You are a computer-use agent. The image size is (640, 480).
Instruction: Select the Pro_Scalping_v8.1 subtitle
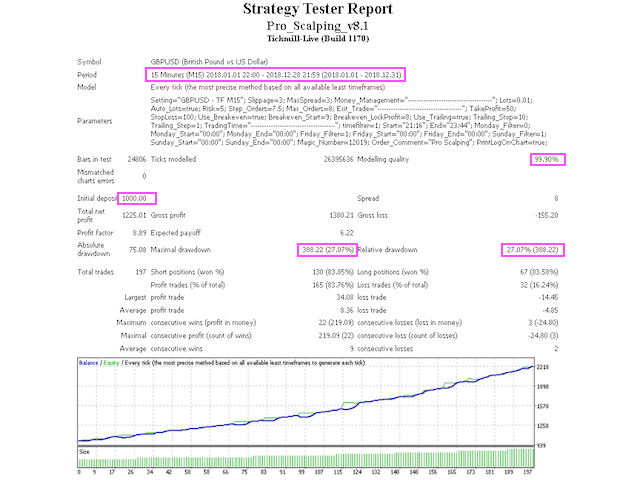pyautogui.click(x=318, y=26)
